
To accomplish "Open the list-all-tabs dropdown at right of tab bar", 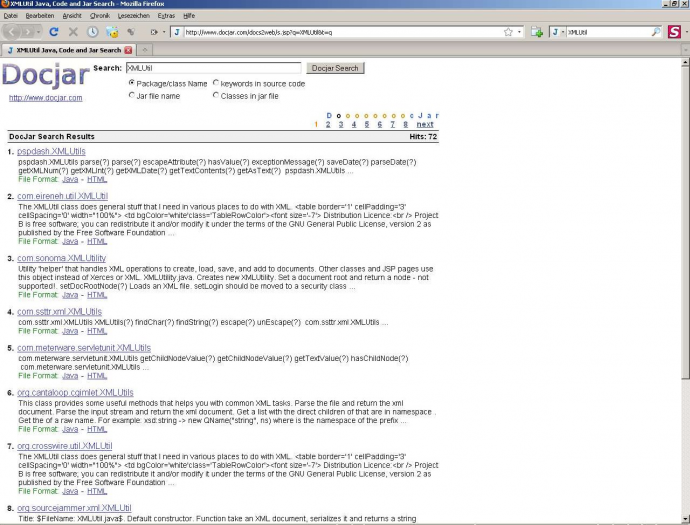I will (685, 50).
